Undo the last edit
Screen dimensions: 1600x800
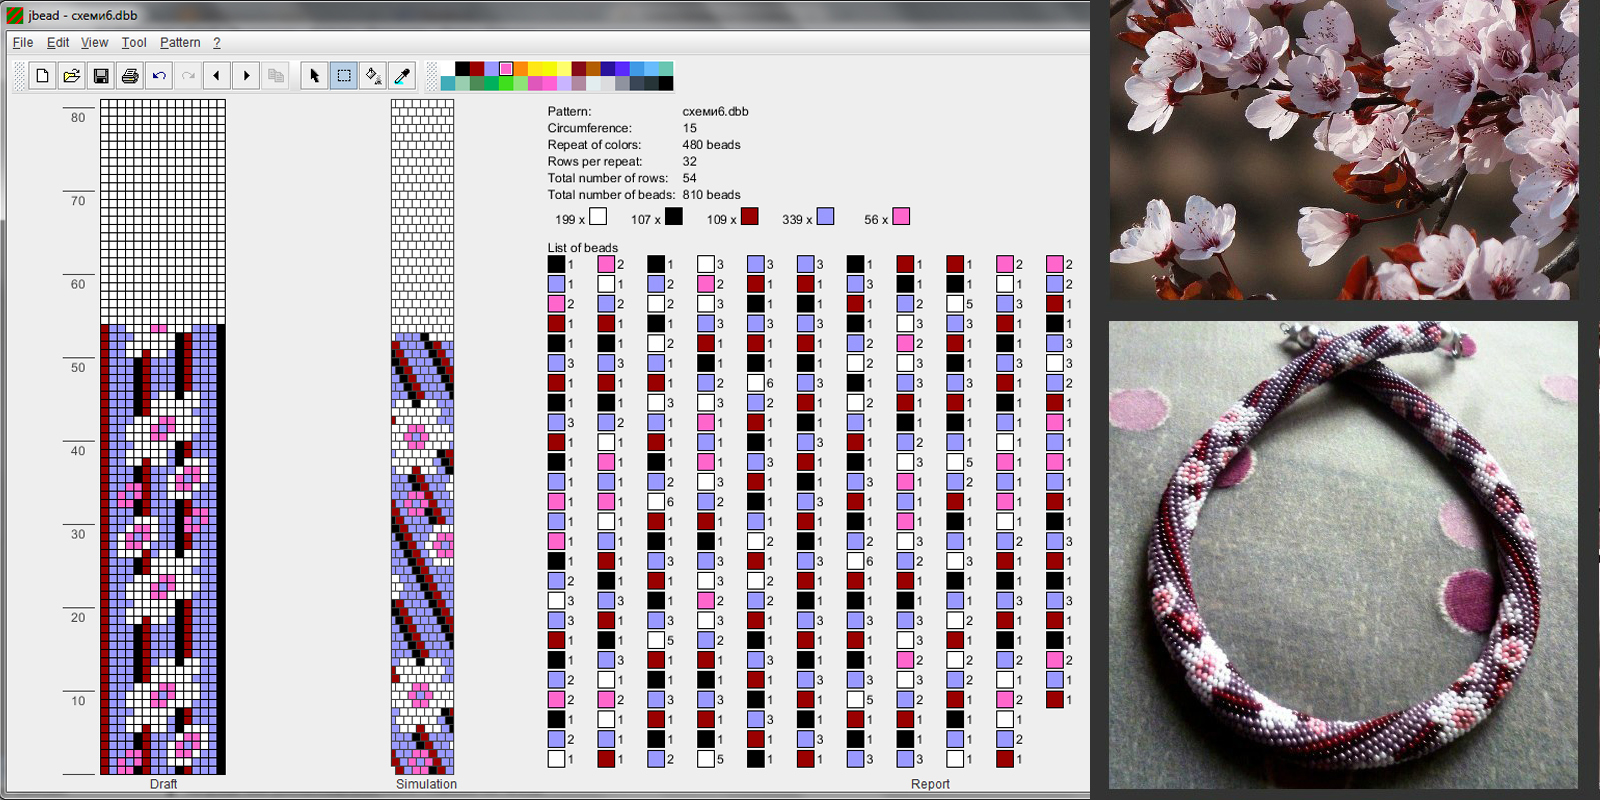tap(159, 75)
